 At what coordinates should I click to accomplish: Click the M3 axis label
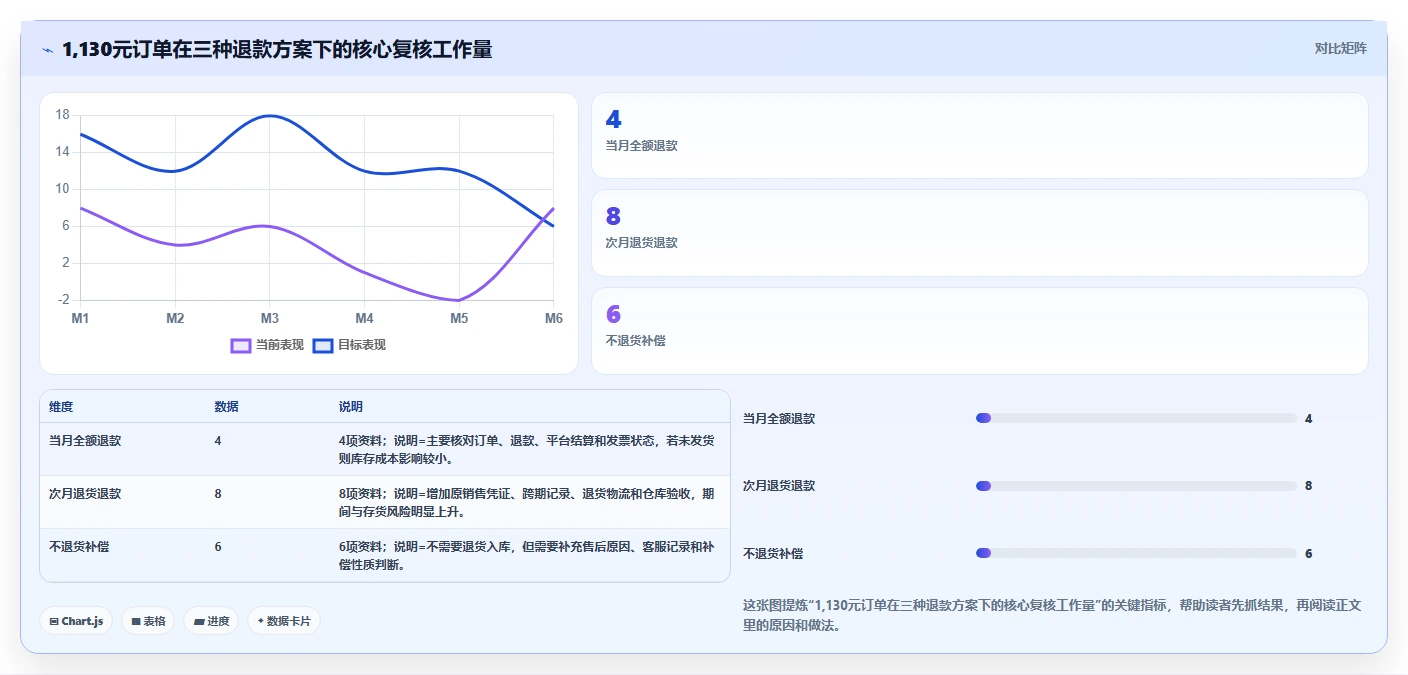270,318
